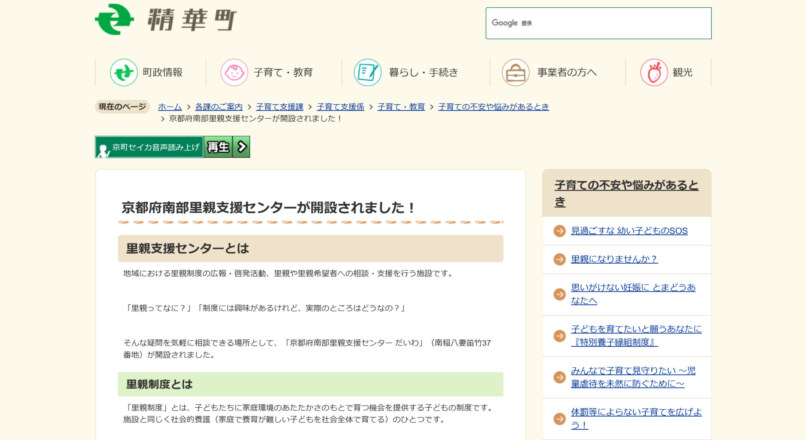Open 子育て・教育 breadcrumb link
806x440 pixels.
point(401,107)
